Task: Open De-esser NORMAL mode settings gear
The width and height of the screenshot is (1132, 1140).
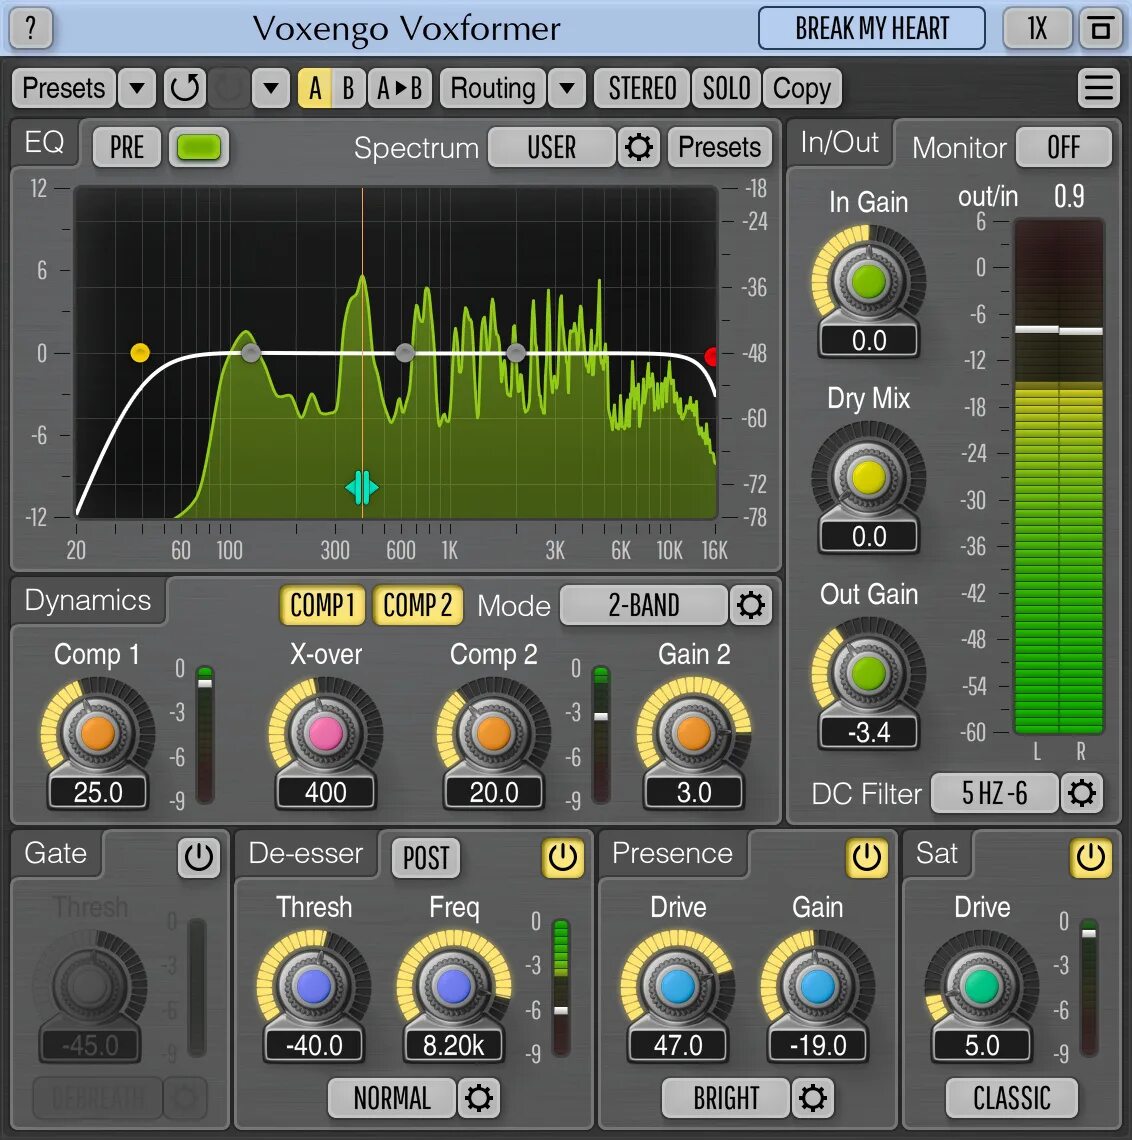Action: point(478,1097)
